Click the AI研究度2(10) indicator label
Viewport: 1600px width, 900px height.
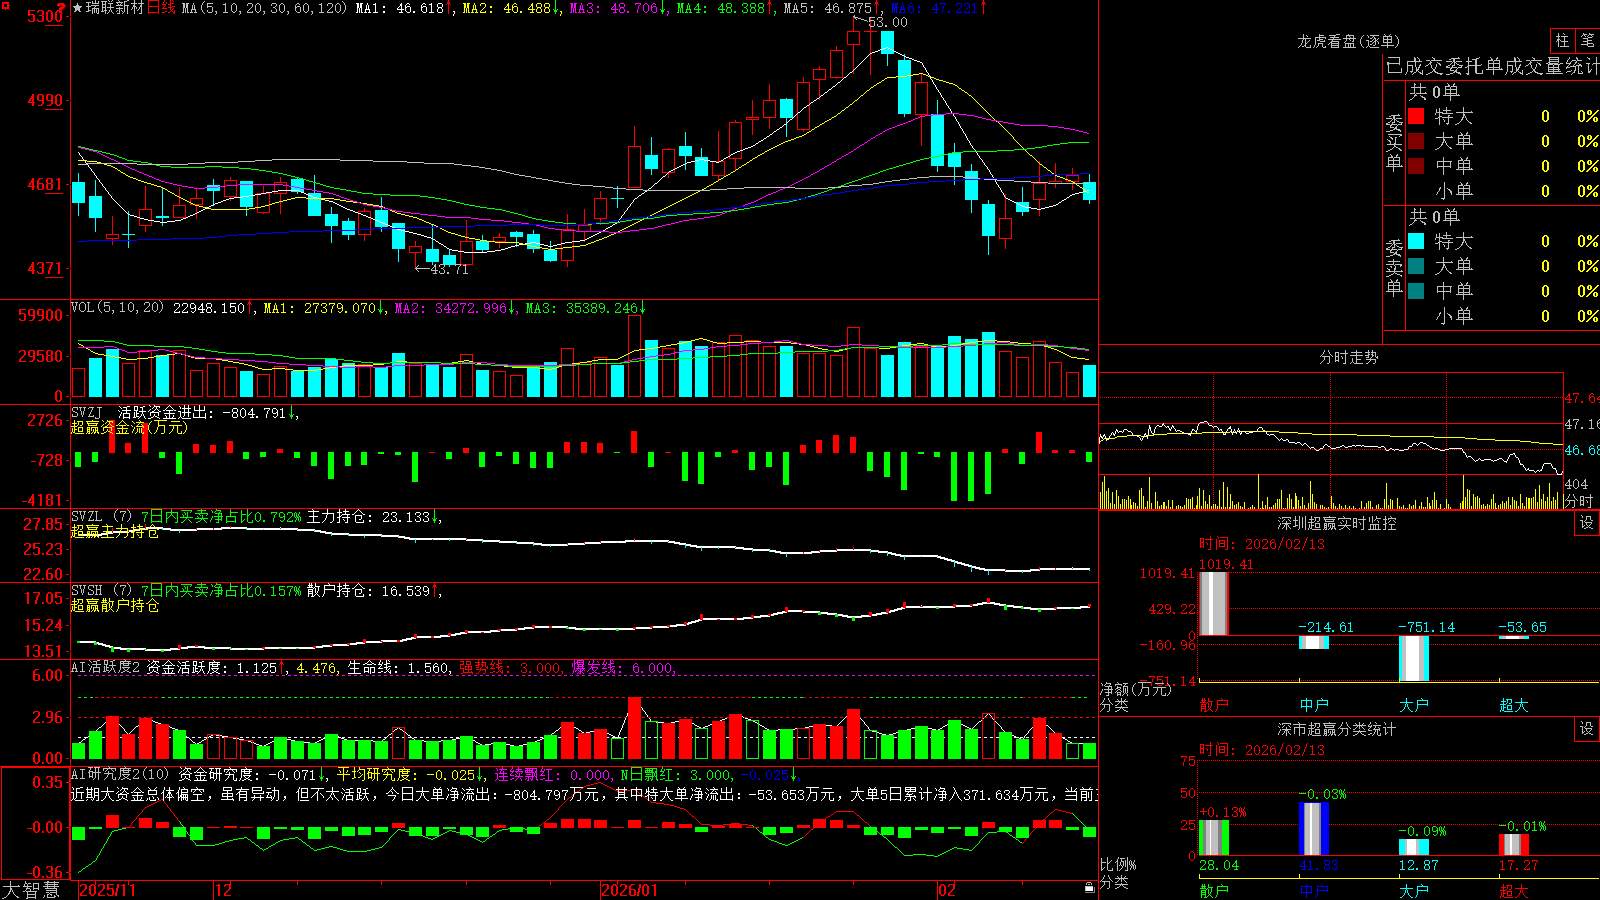coord(121,774)
